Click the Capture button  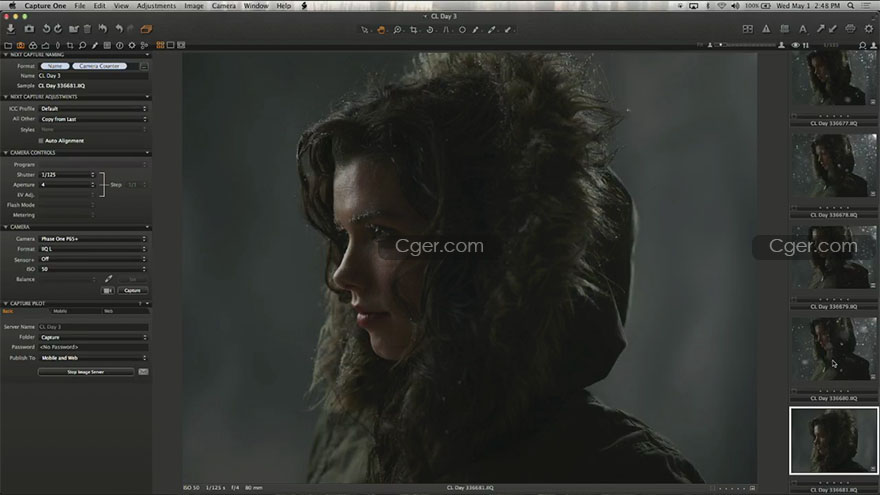[132, 290]
